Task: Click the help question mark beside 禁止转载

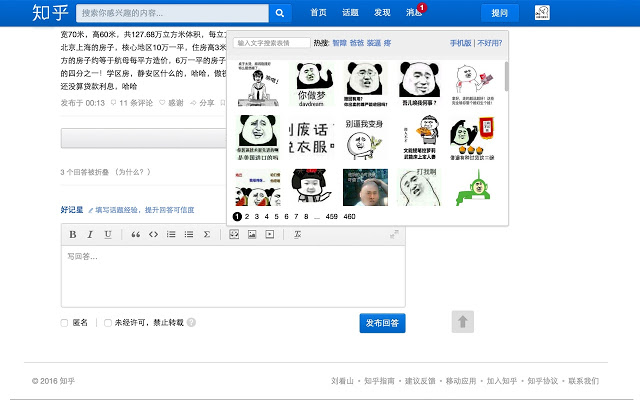Action: coord(191,322)
